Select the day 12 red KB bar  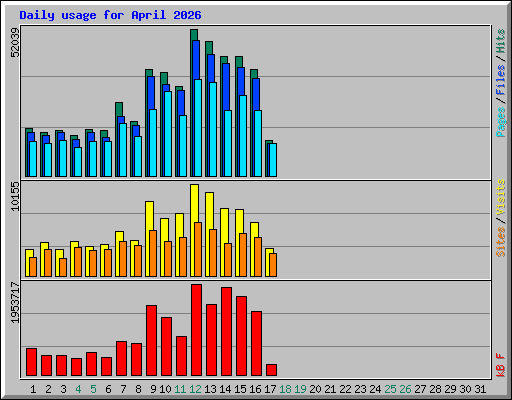pos(196,330)
